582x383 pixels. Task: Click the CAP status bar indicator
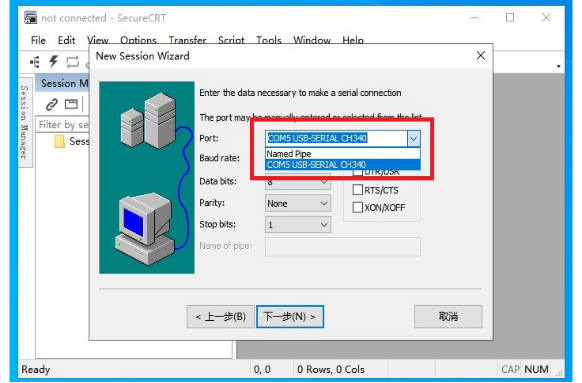[510, 369]
